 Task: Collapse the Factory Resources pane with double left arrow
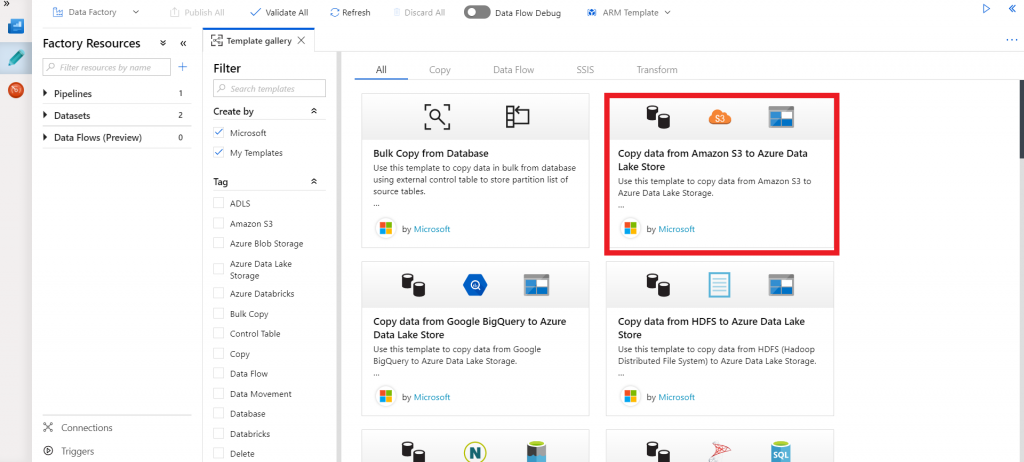184,43
